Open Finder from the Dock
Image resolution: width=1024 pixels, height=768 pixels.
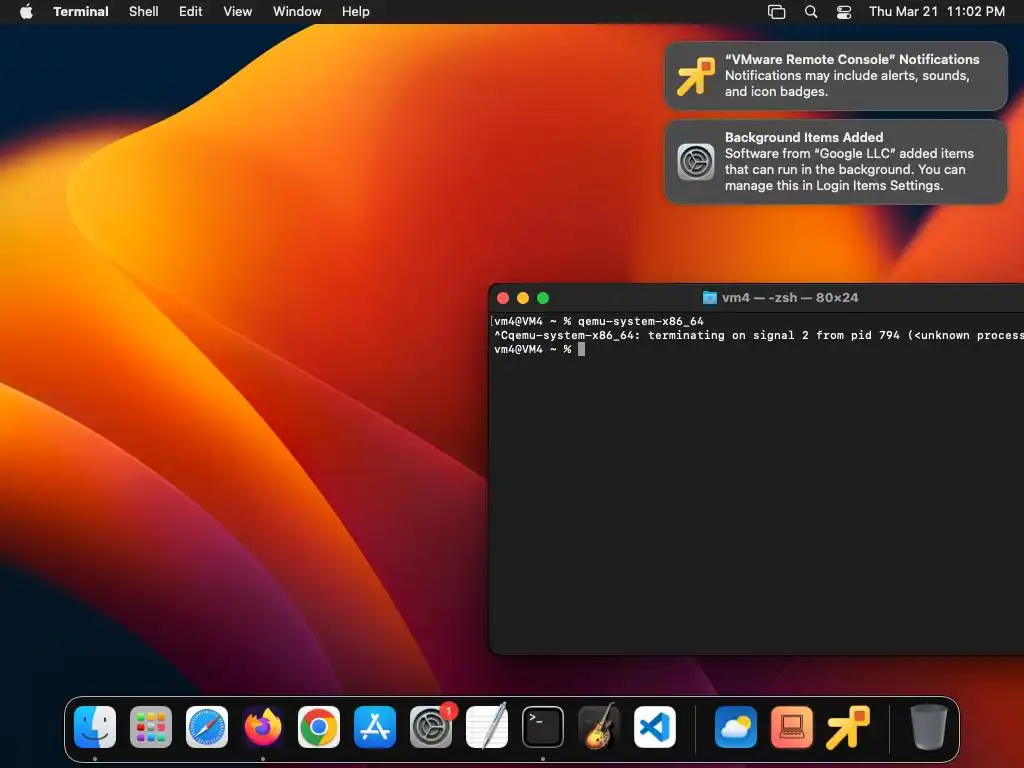coord(95,727)
